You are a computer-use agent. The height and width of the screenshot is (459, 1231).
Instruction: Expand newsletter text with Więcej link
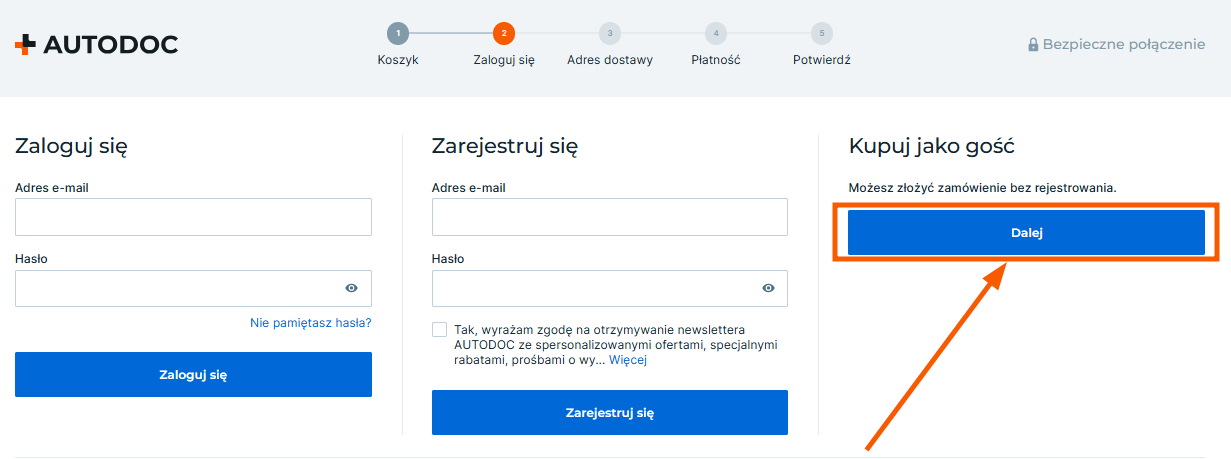(x=628, y=360)
